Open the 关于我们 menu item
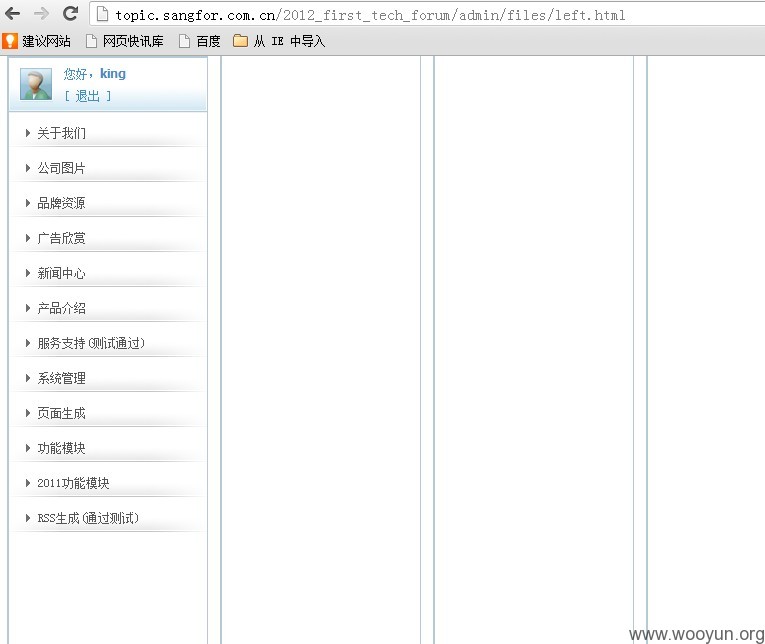 (x=61, y=133)
